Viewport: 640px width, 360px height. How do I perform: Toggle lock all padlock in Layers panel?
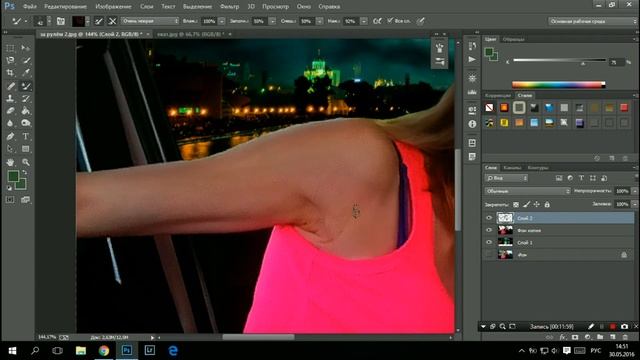point(547,204)
